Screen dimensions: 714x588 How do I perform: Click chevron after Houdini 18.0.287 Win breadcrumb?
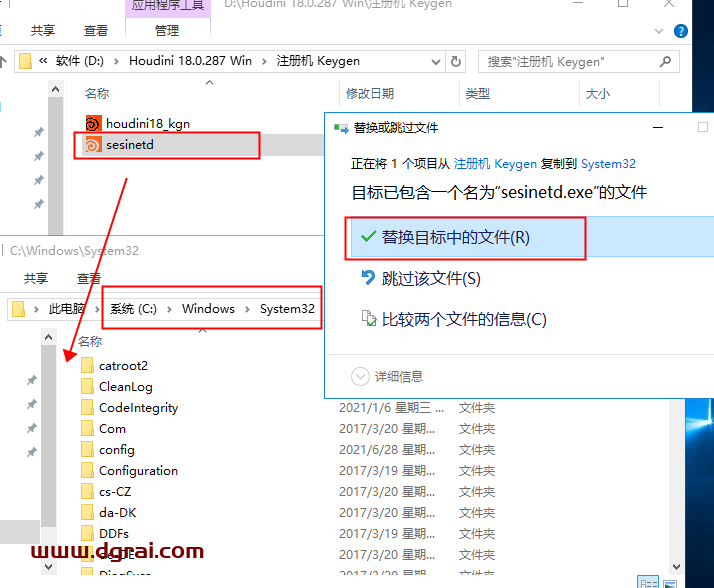(x=264, y=61)
